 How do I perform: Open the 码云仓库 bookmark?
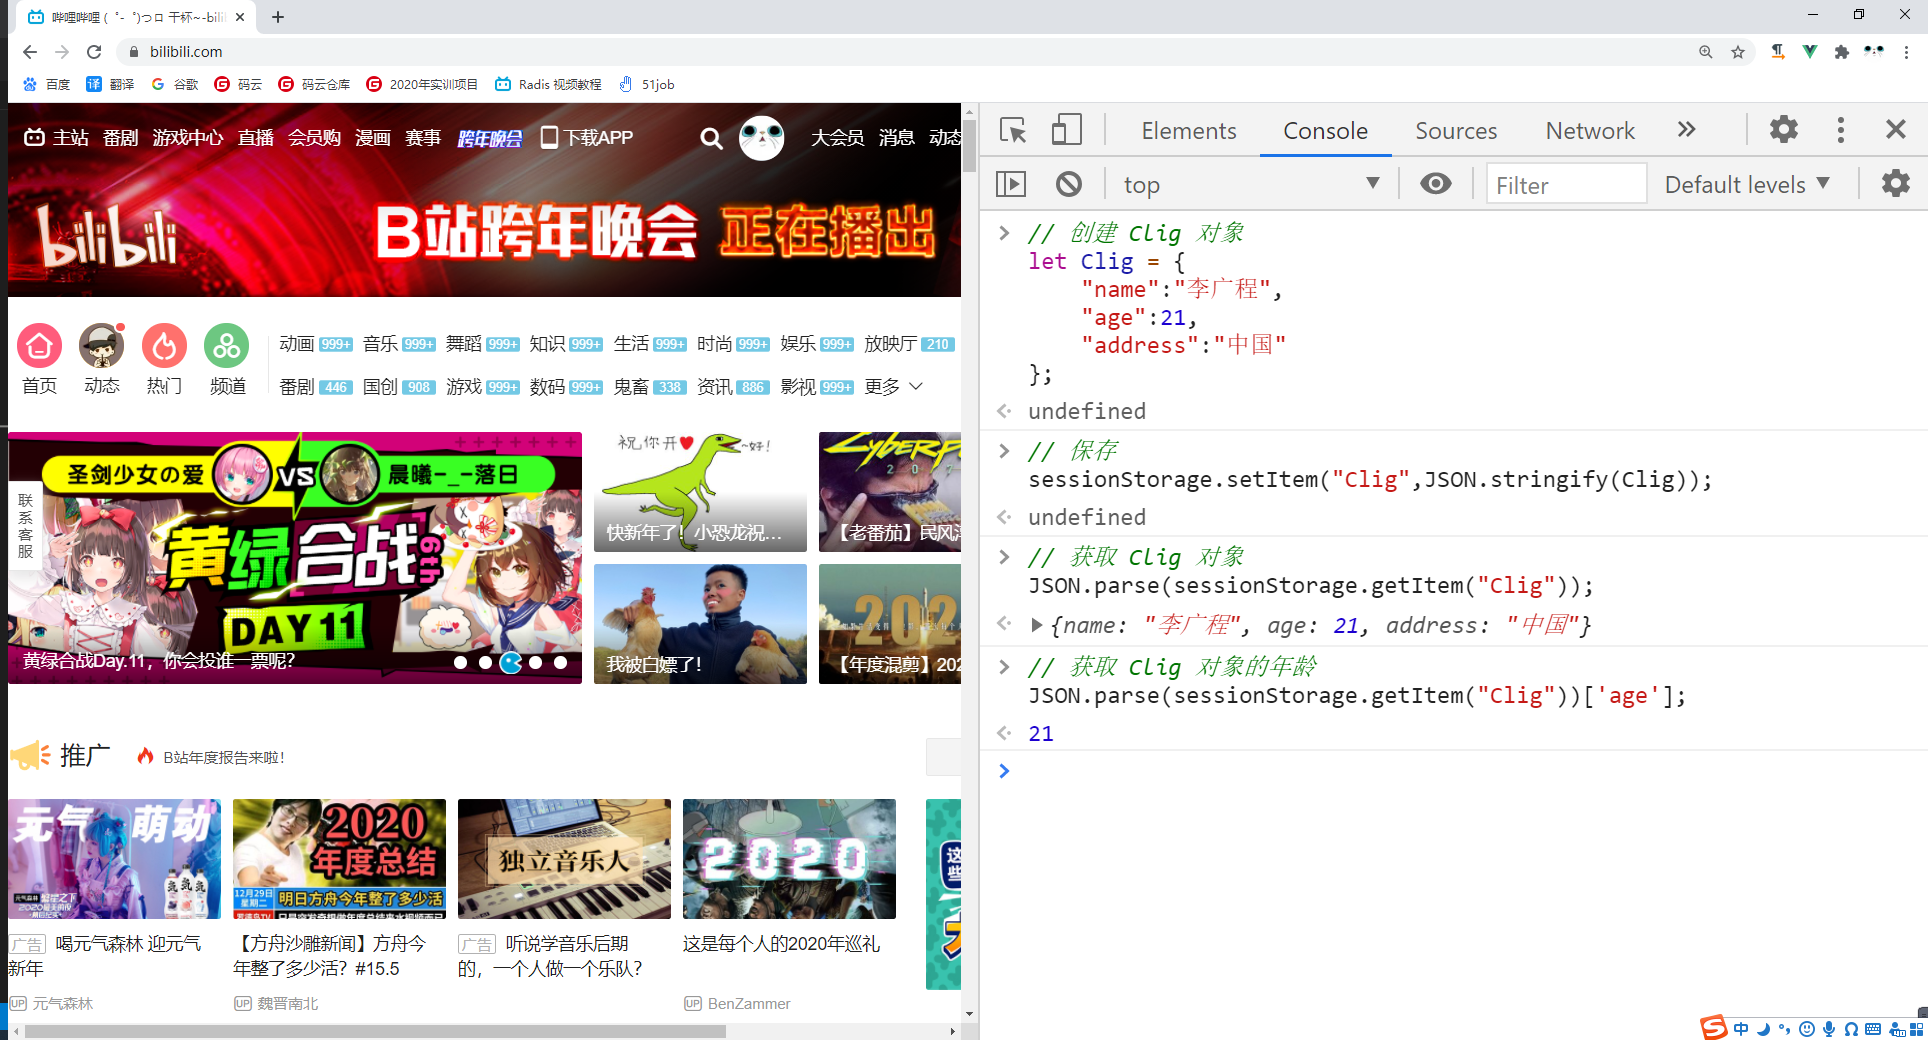[x=314, y=84]
